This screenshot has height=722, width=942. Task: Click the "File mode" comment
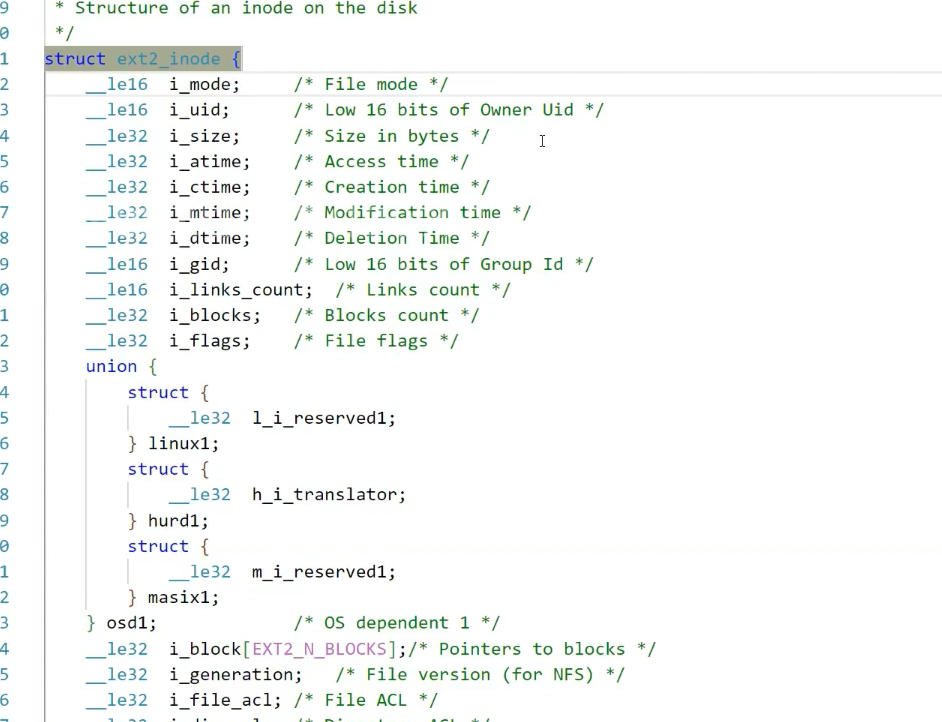pyautogui.click(x=371, y=84)
